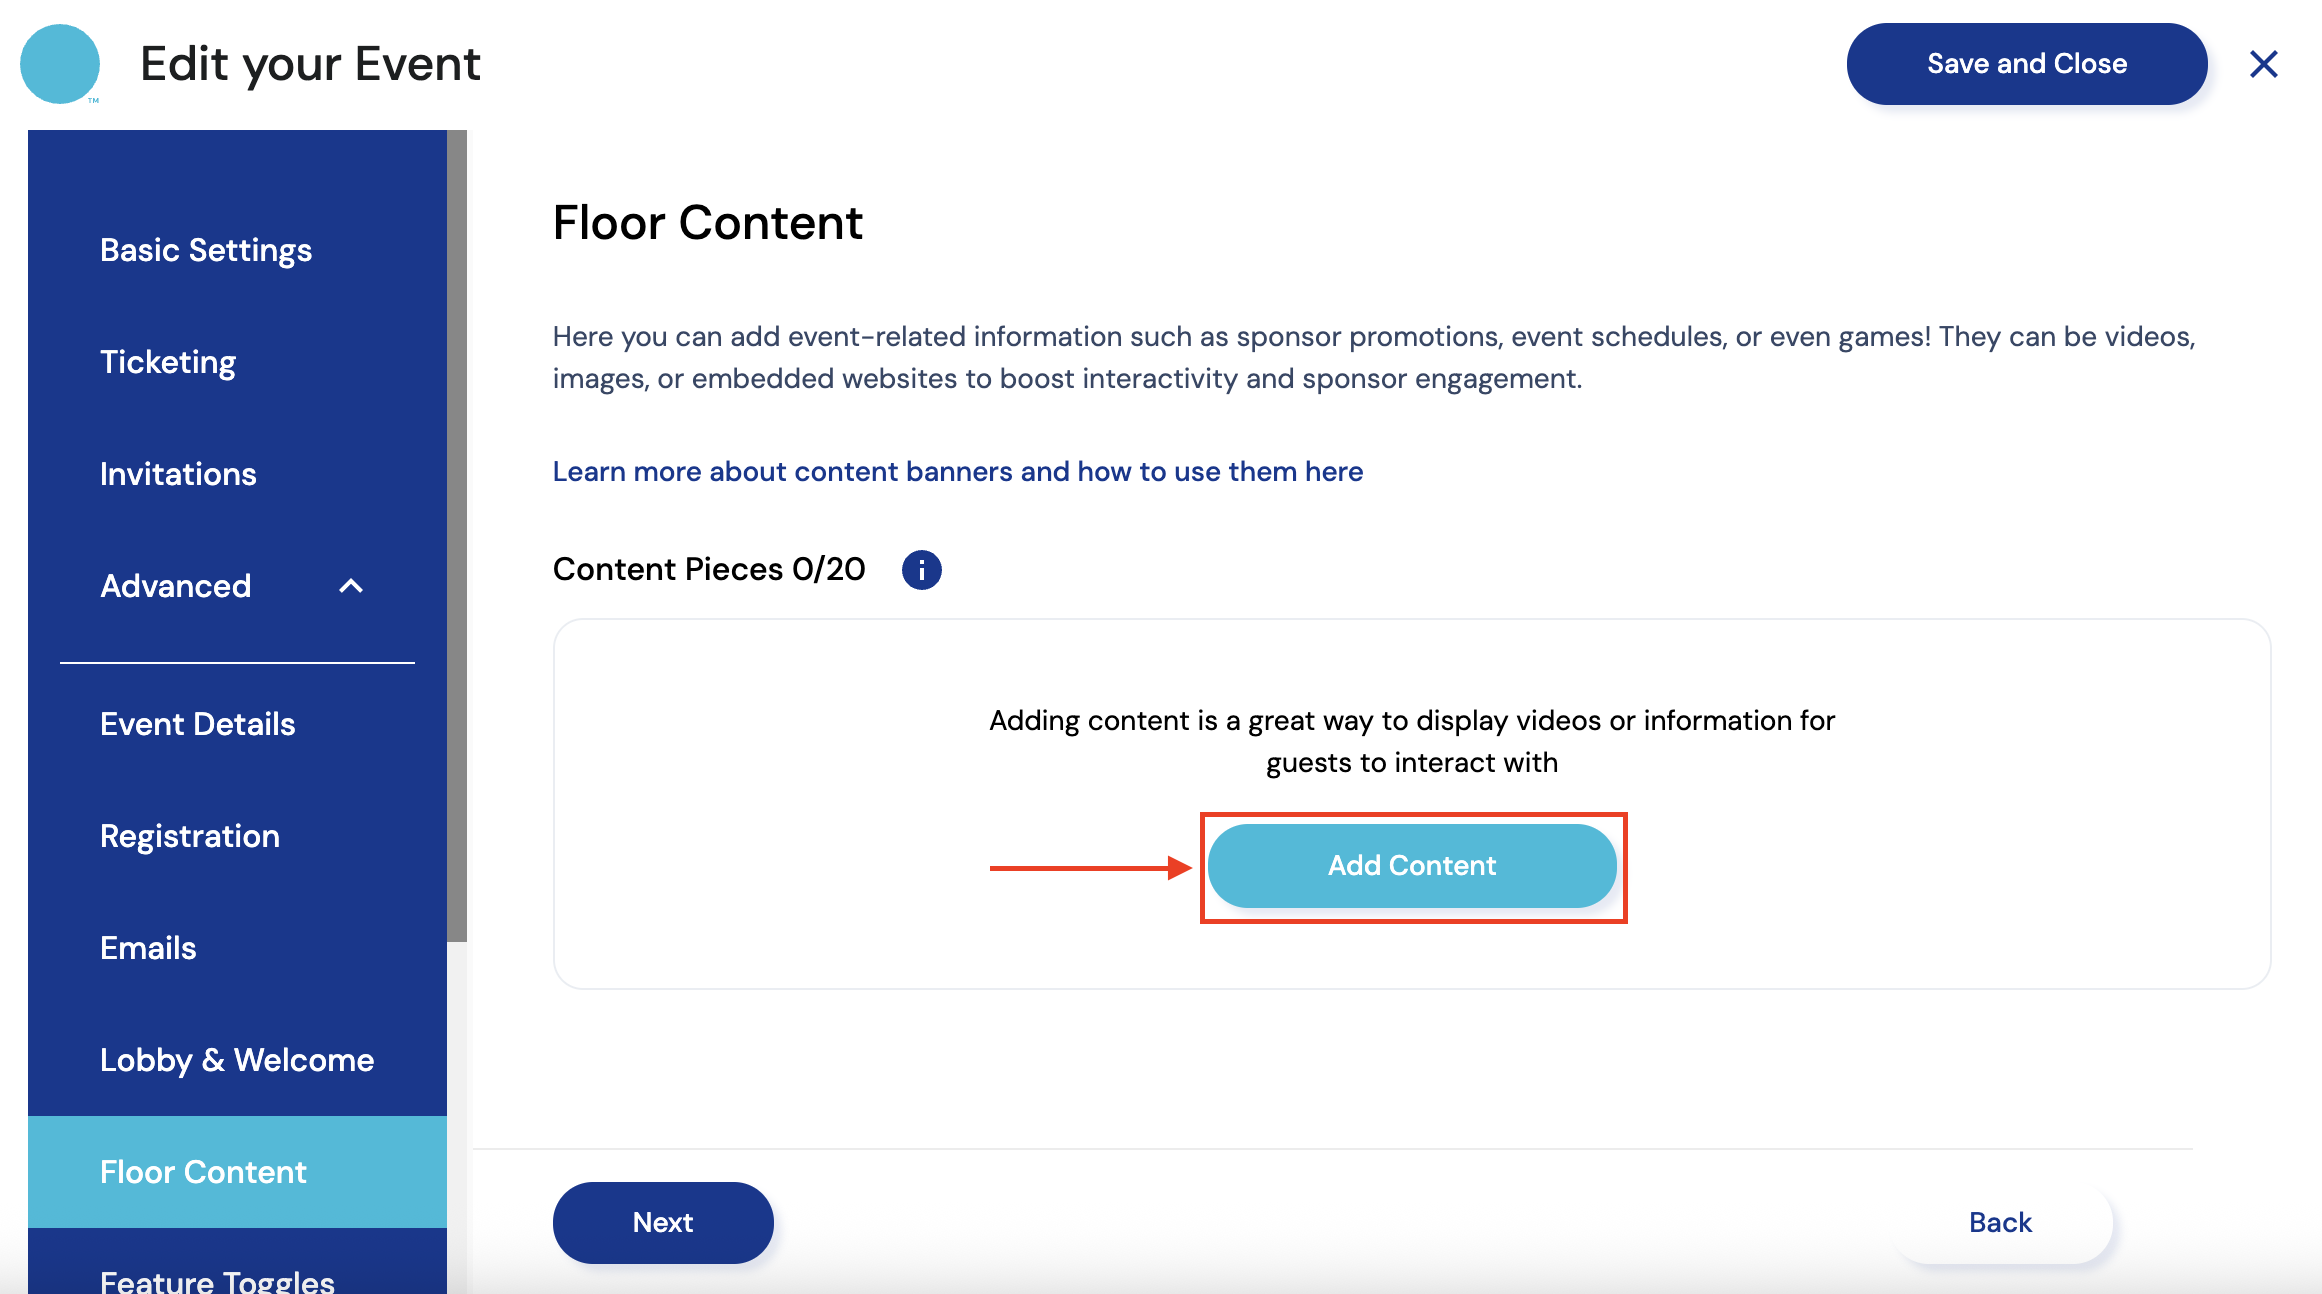Open the Emails section
Viewport: 2322px width, 1294px height.
tap(148, 948)
